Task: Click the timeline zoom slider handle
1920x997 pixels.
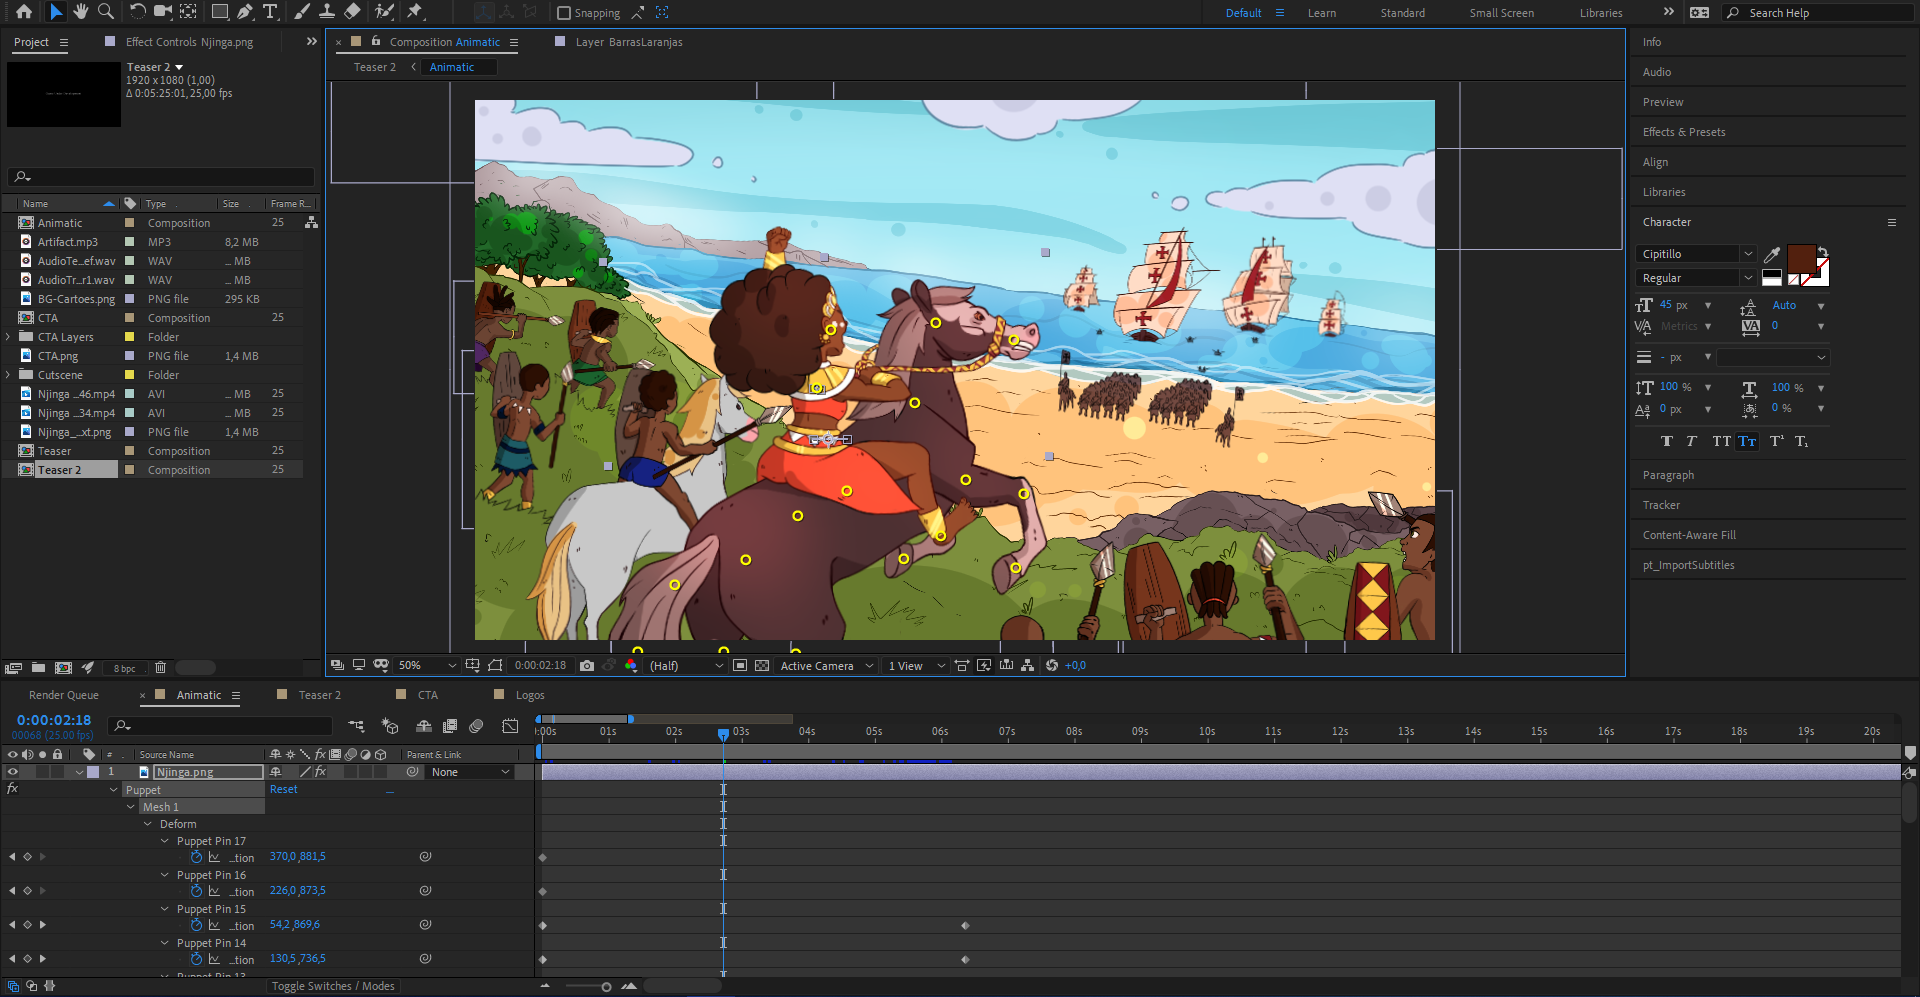Action: 606,987
